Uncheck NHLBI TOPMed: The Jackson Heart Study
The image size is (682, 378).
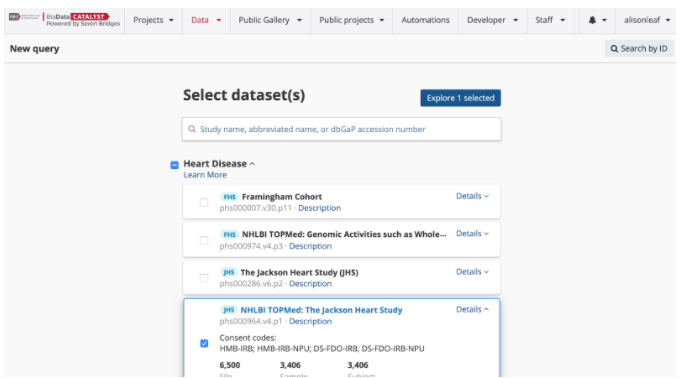[204, 344]
